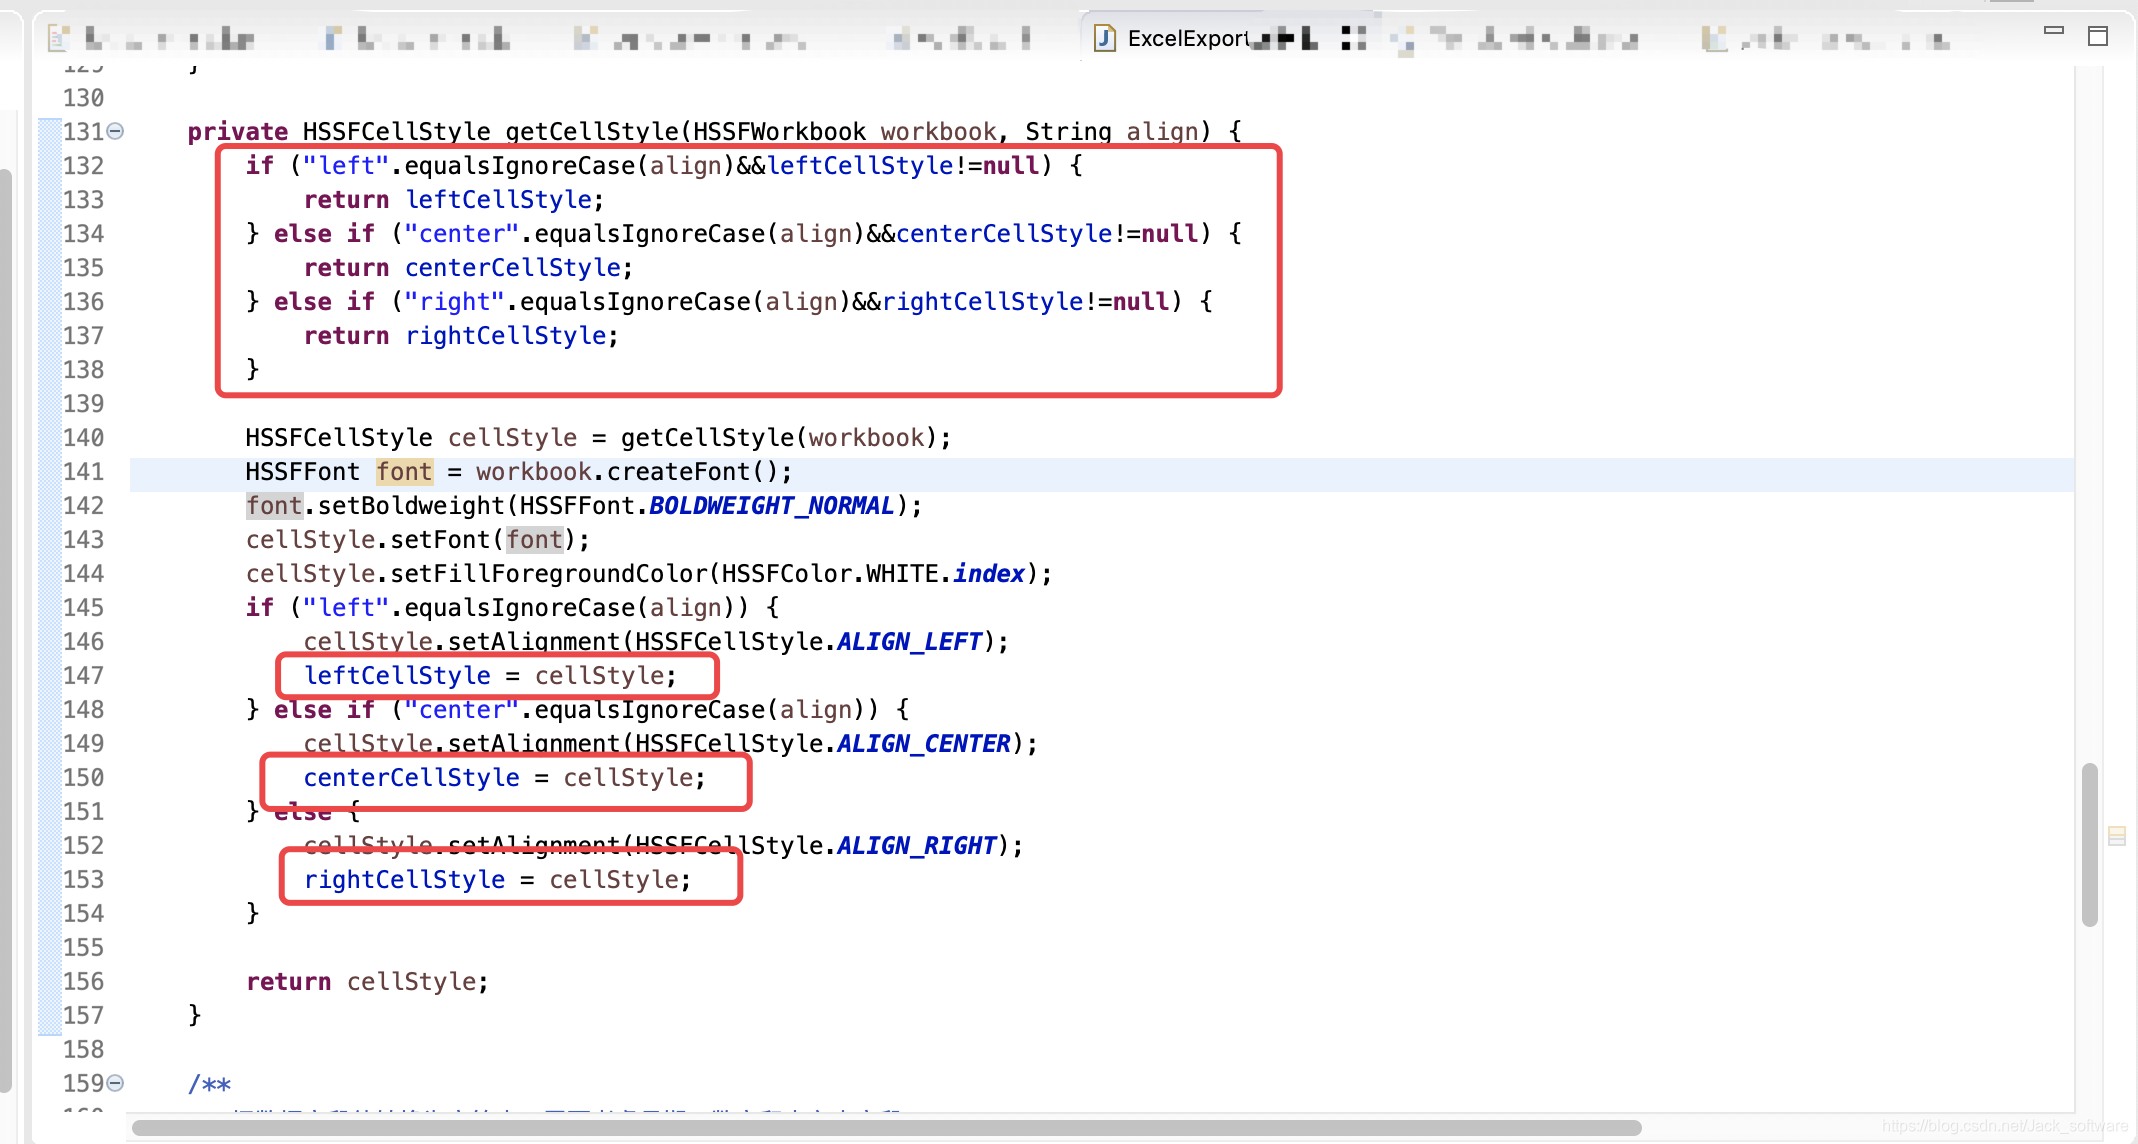The image size is (2138, 1144).
Task: Click the return cellStyle statement on line 156
Action: pos(366,982)
